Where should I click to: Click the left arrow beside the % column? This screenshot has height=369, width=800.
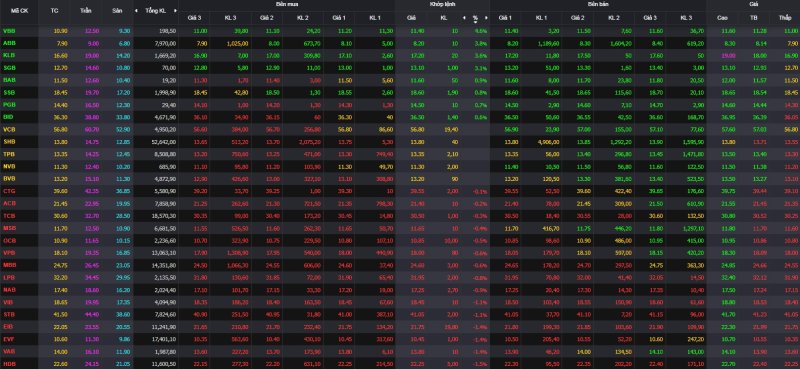pyautogui.click(x=464, y=17)
